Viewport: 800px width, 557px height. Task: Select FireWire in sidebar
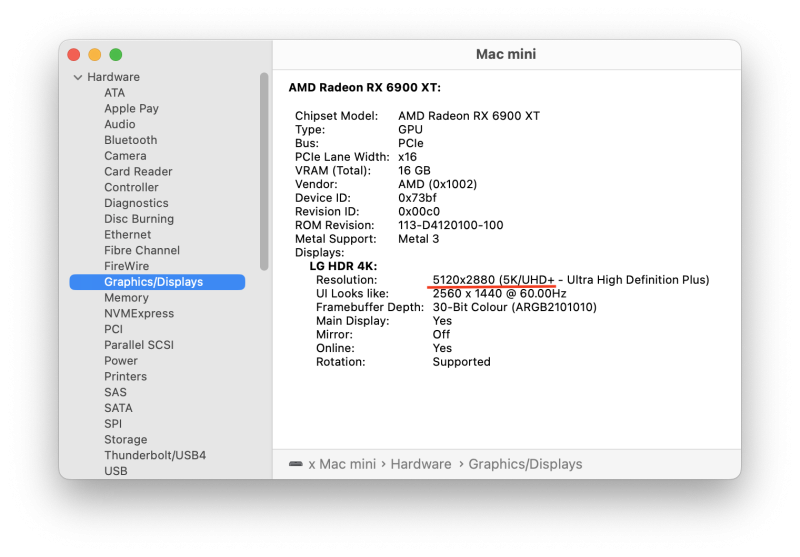tap(127, 267)
